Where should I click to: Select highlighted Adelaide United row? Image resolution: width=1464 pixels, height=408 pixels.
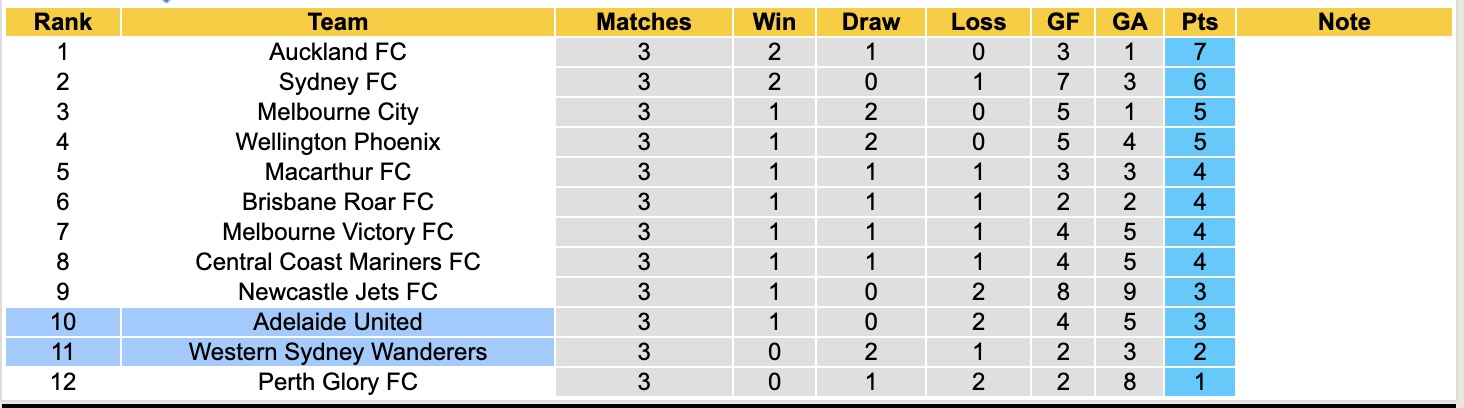tap(338, 322)
